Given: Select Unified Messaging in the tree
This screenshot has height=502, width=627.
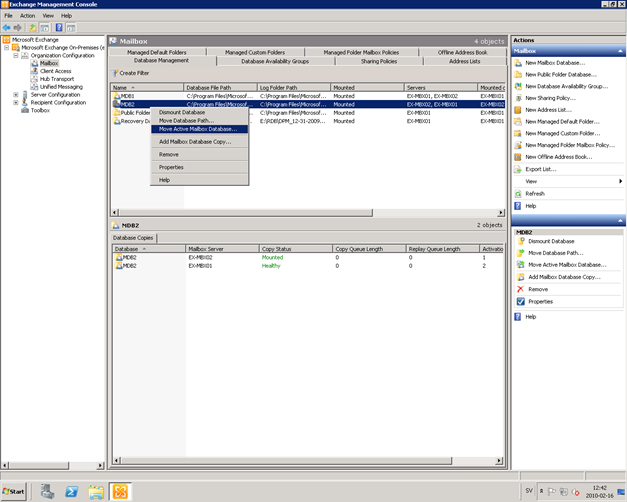Looking at the screenshot, I should click(61, 87).
